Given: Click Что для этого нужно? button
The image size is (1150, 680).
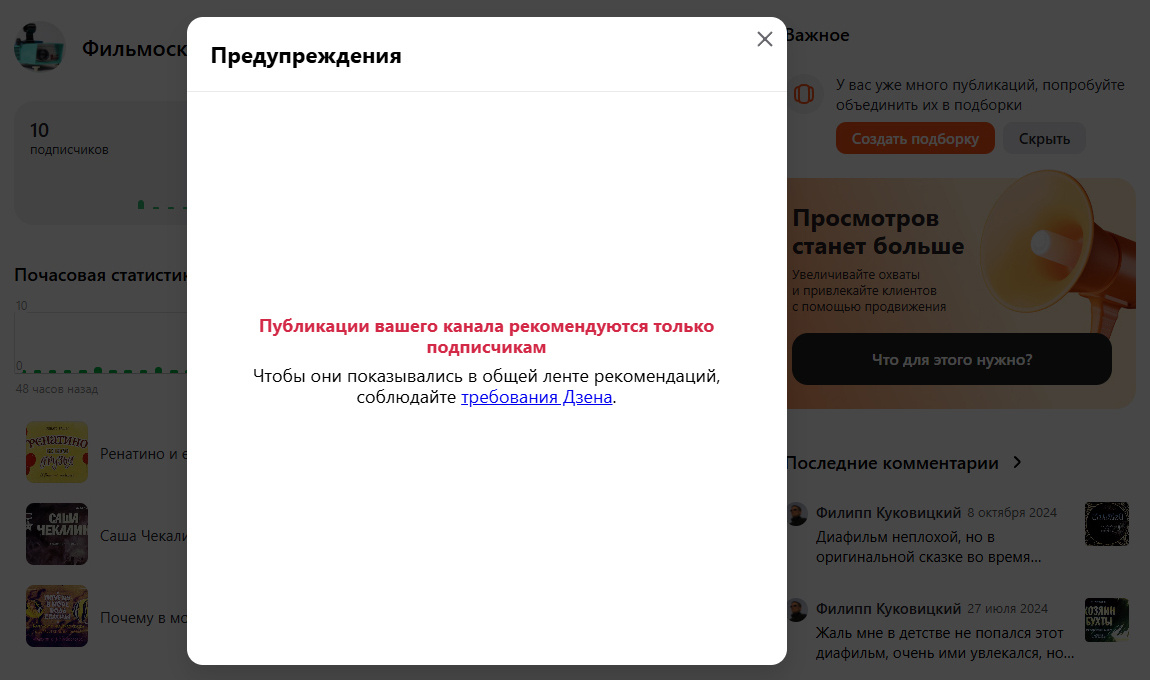Looking at the screenshot, I should (951, 359).
